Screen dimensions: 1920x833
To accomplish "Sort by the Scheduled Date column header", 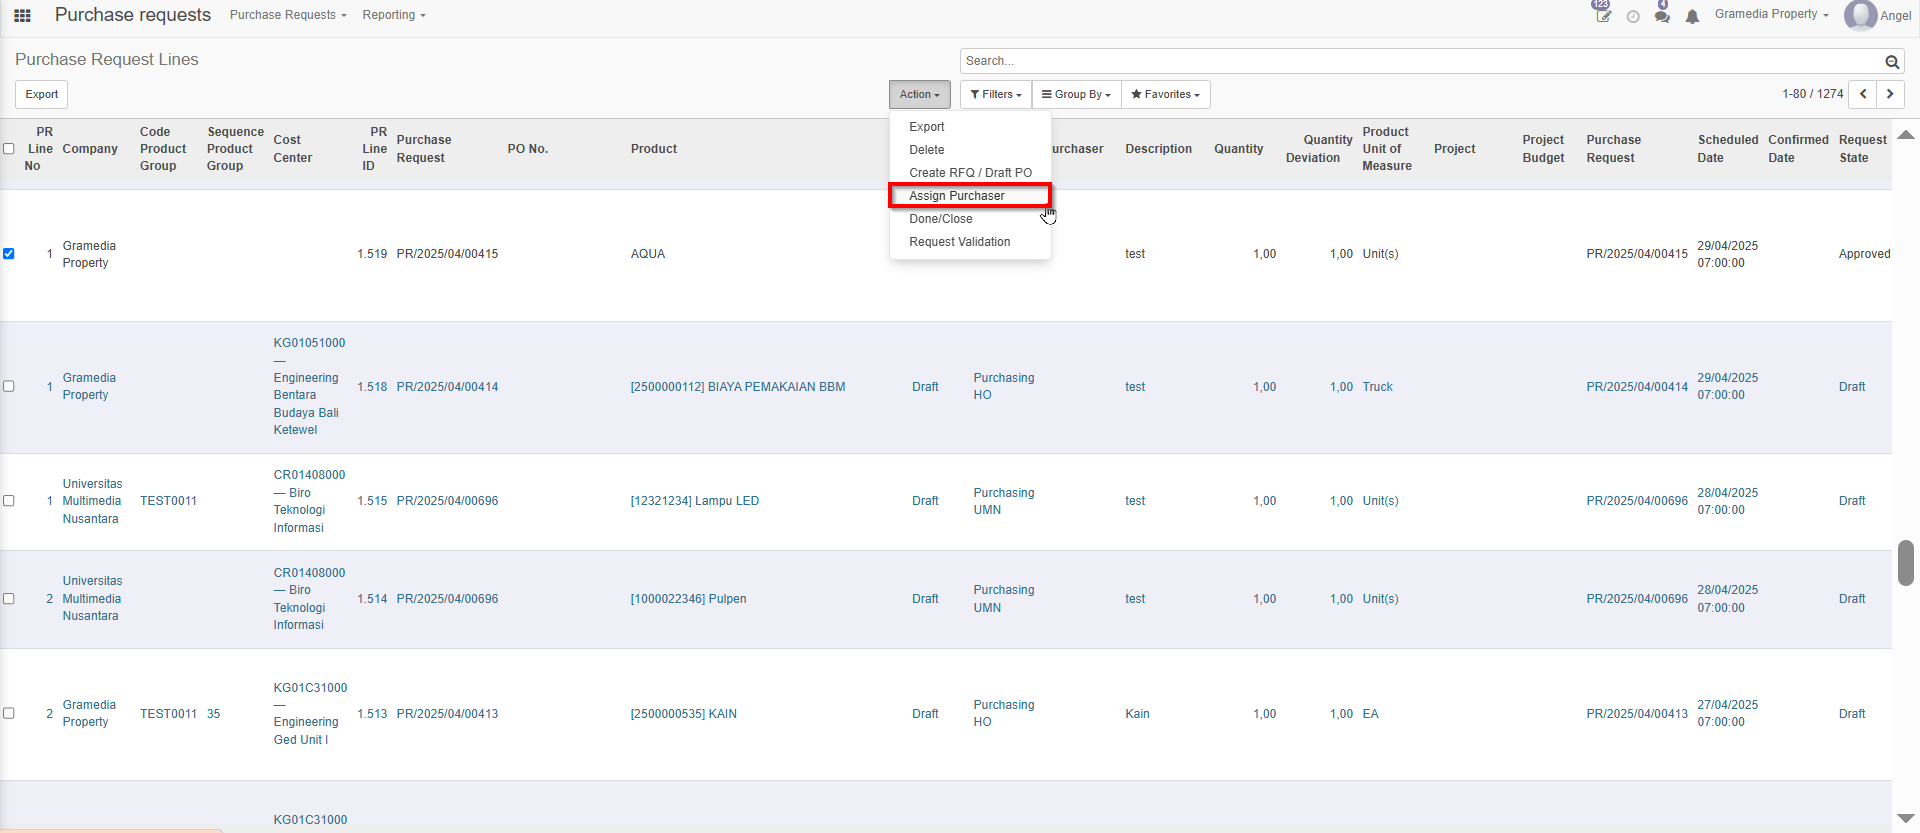I will tap(1728, 149).
